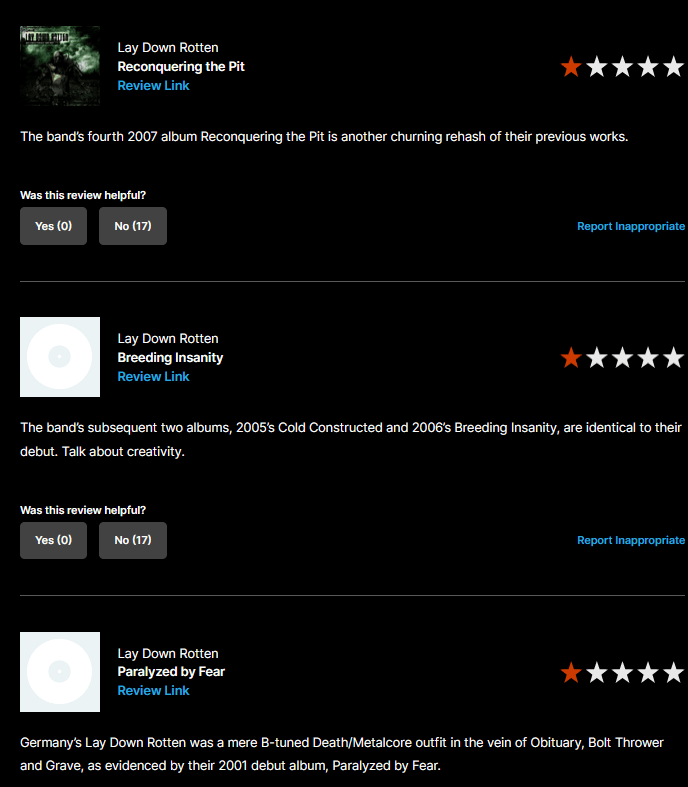Image resolution: width=688 pixels, height=787 pixels.
Task: Vote Yes on Reconquering the Pit review
Action: [53, 226]
